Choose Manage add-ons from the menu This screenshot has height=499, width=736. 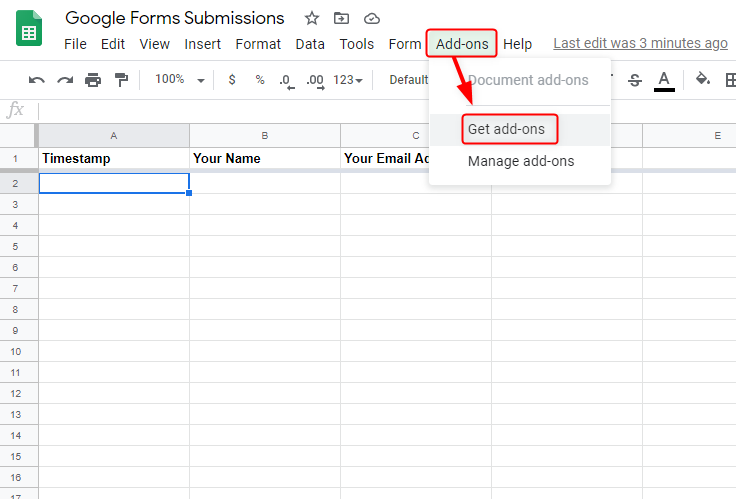point(520,161)
